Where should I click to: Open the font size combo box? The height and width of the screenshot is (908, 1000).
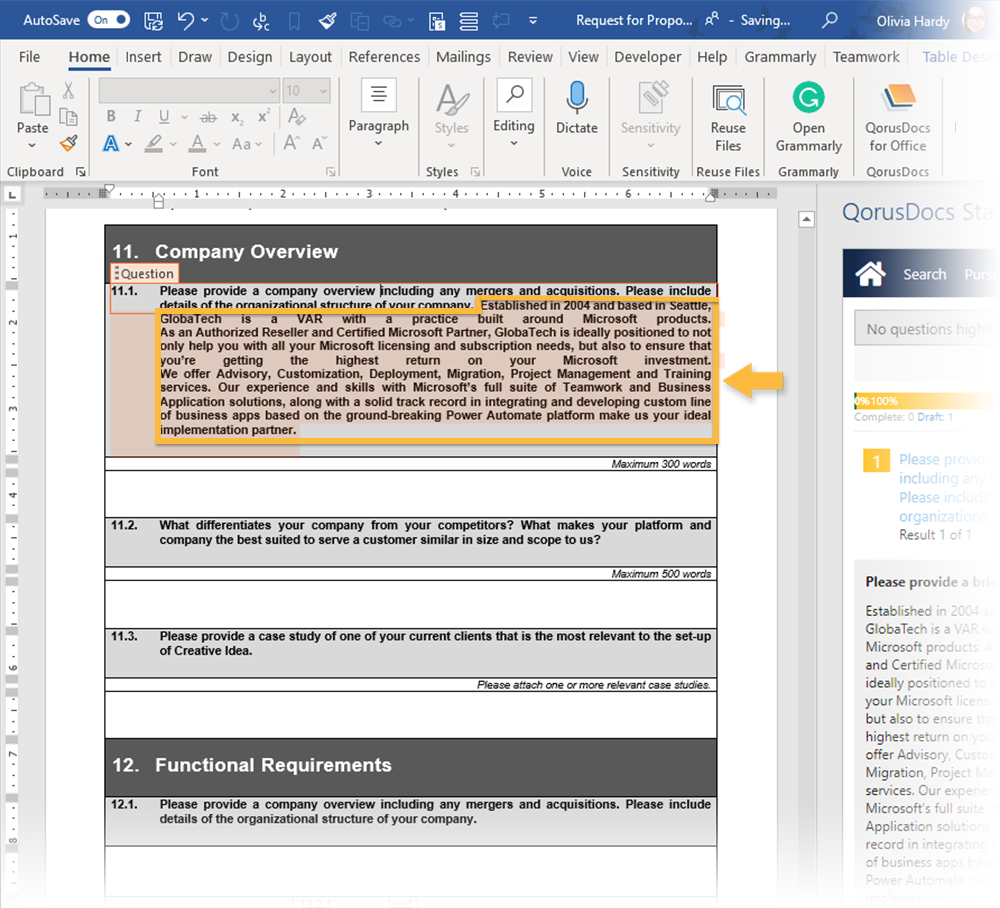(307, 91)
